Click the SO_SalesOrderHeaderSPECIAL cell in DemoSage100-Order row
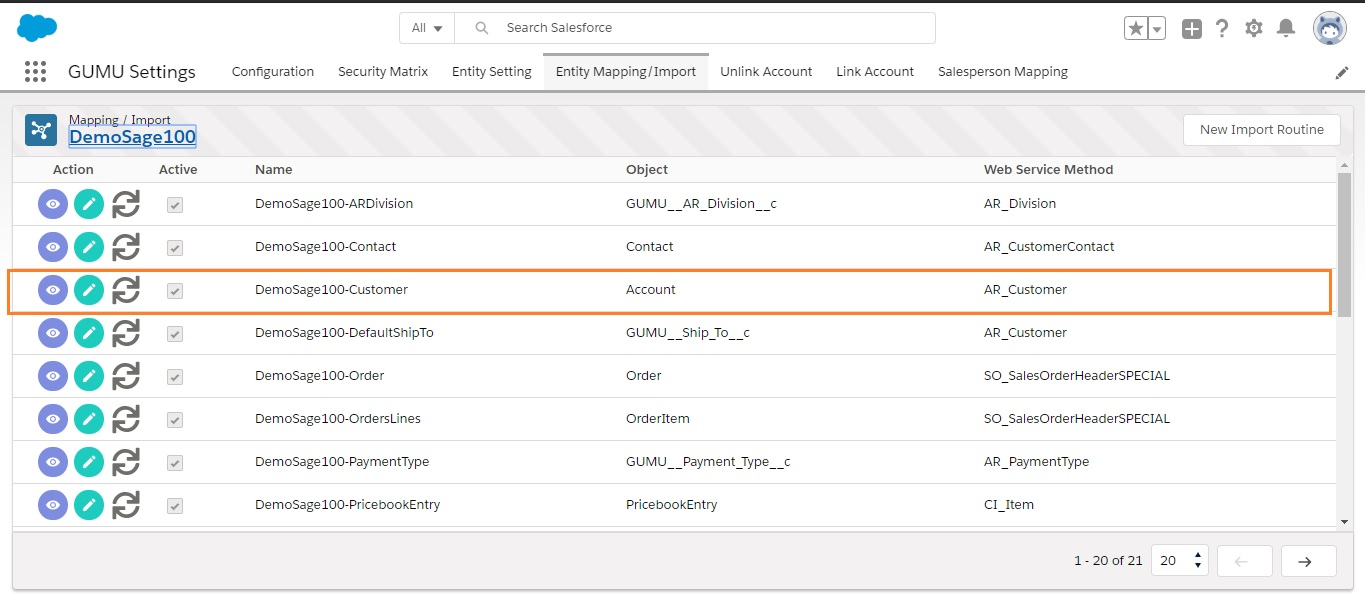Image resolution: width=1365 pixels, height=595 pixels. (1077, 376)
